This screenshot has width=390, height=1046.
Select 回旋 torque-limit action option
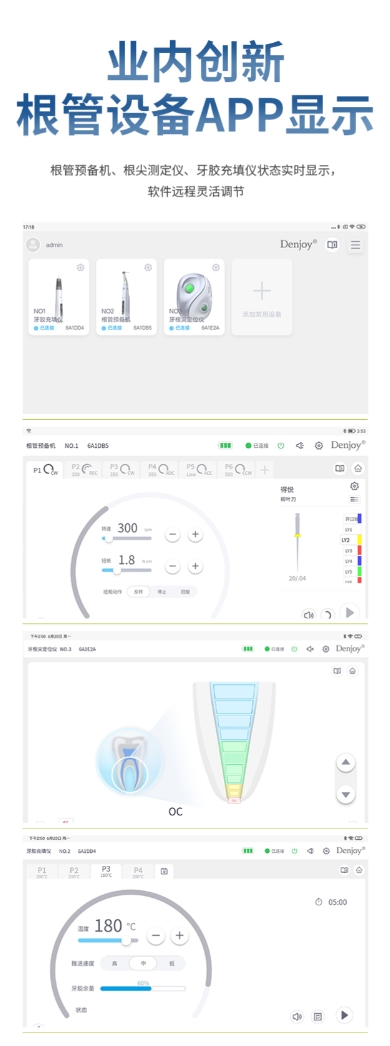point(185,592)
